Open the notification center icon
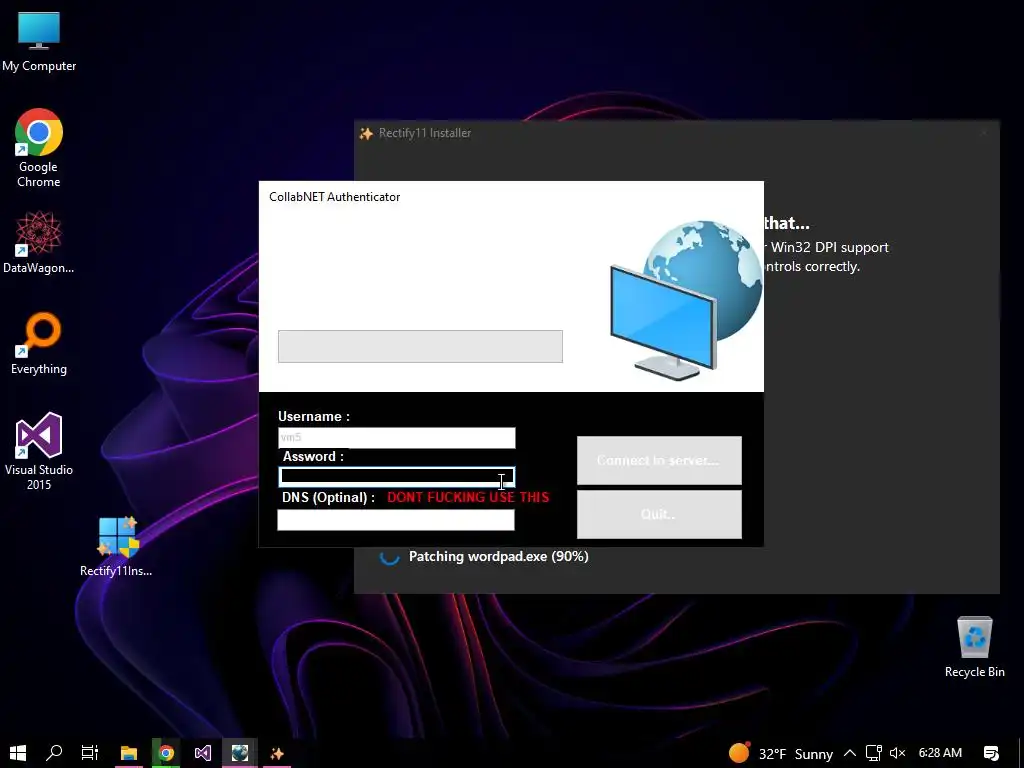The height and width of the screenshot is (768, 1024). tap(991, 754)
